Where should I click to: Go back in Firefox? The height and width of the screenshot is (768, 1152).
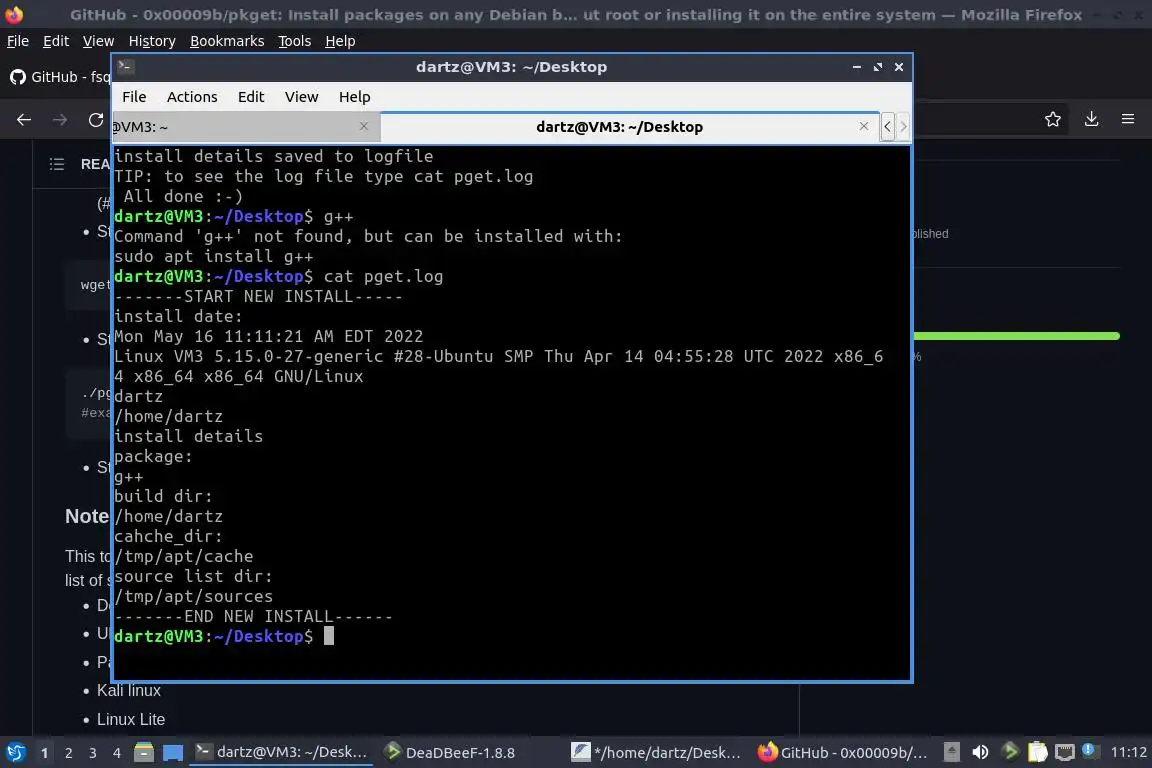click(x=24, y=119)
